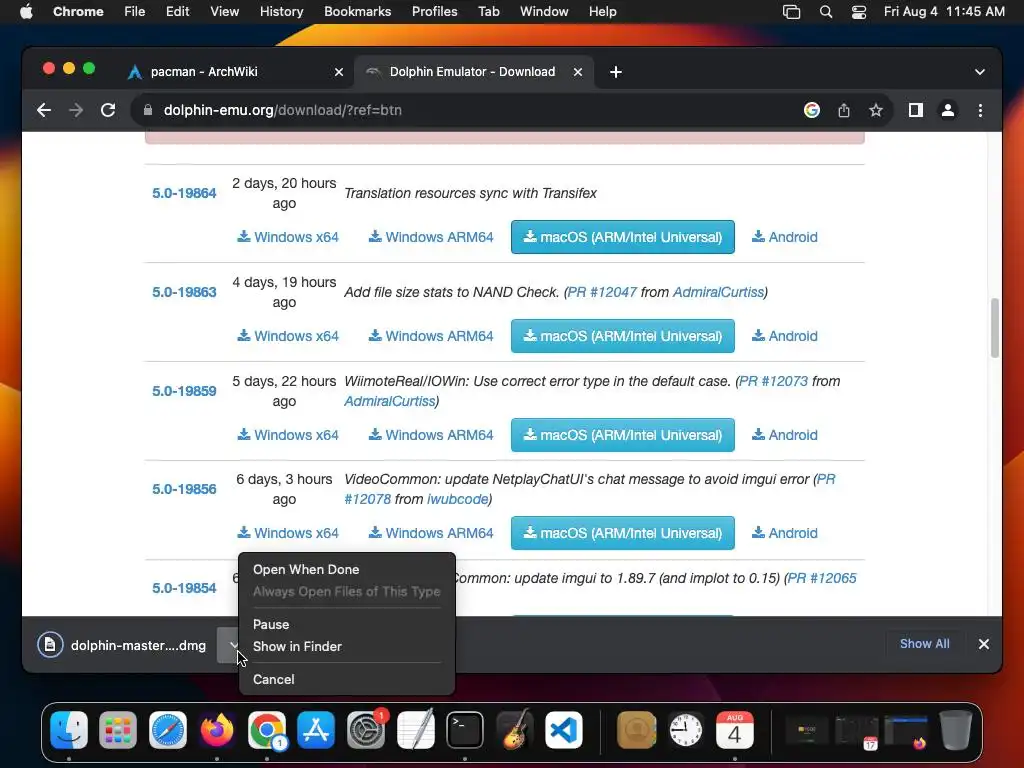This screenshot has height=768, width=1024.
Task: Open the History menu in menu bar
Action: (281, 12)
